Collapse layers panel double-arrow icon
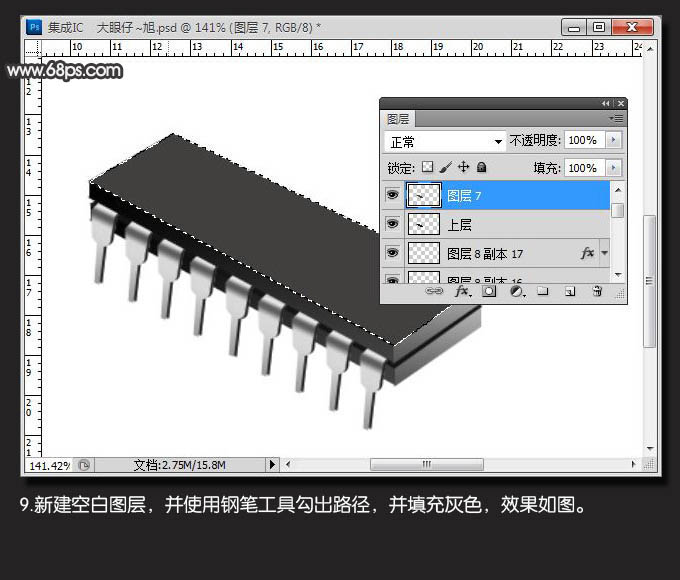This screenshot has height=580, width=680. (605, 103)
